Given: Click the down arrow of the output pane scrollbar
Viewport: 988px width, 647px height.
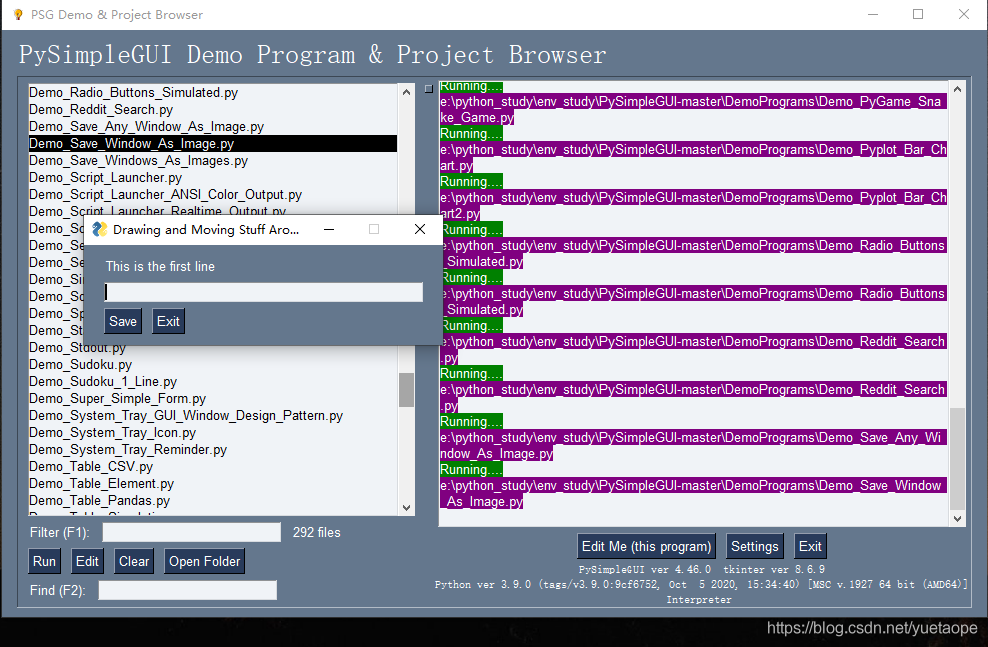Looking at the screenshot, I should pyautogui.click(x=957, y=518).
